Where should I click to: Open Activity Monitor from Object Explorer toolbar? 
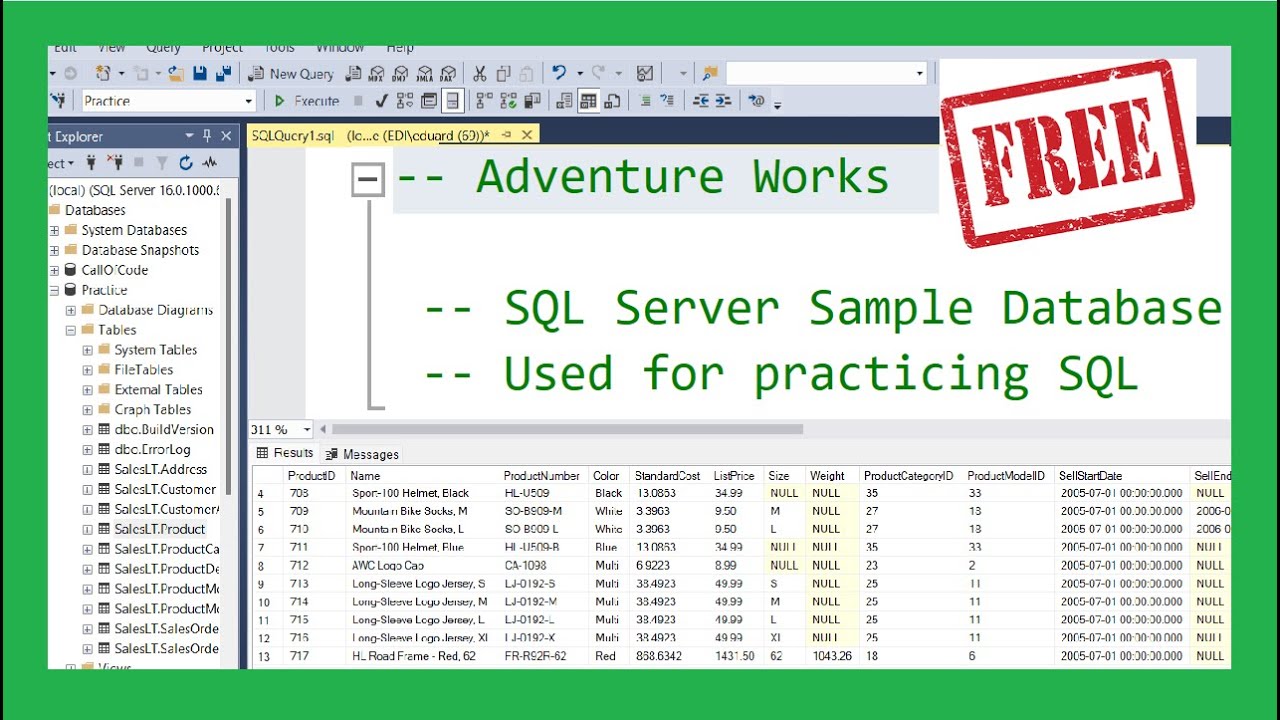pyautogui.click(x=209, y=163)
